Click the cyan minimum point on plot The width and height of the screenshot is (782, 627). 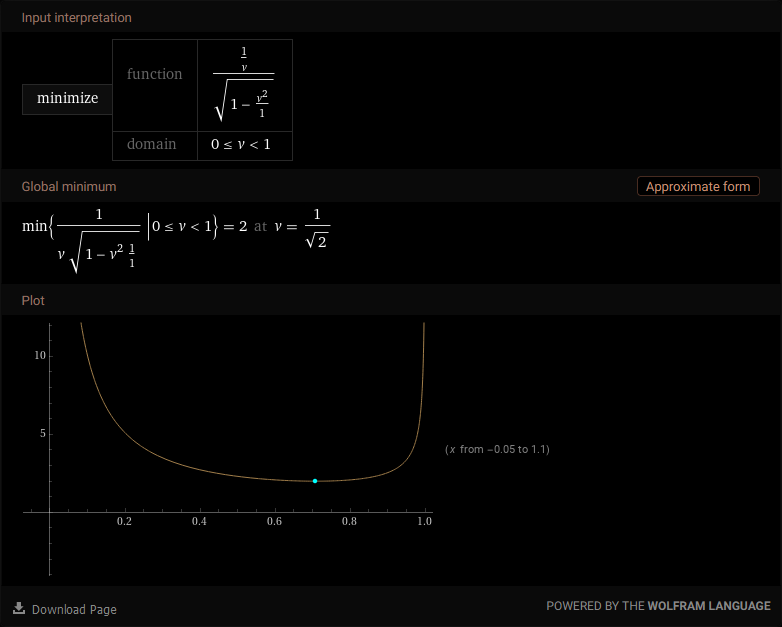coord(315,481)
